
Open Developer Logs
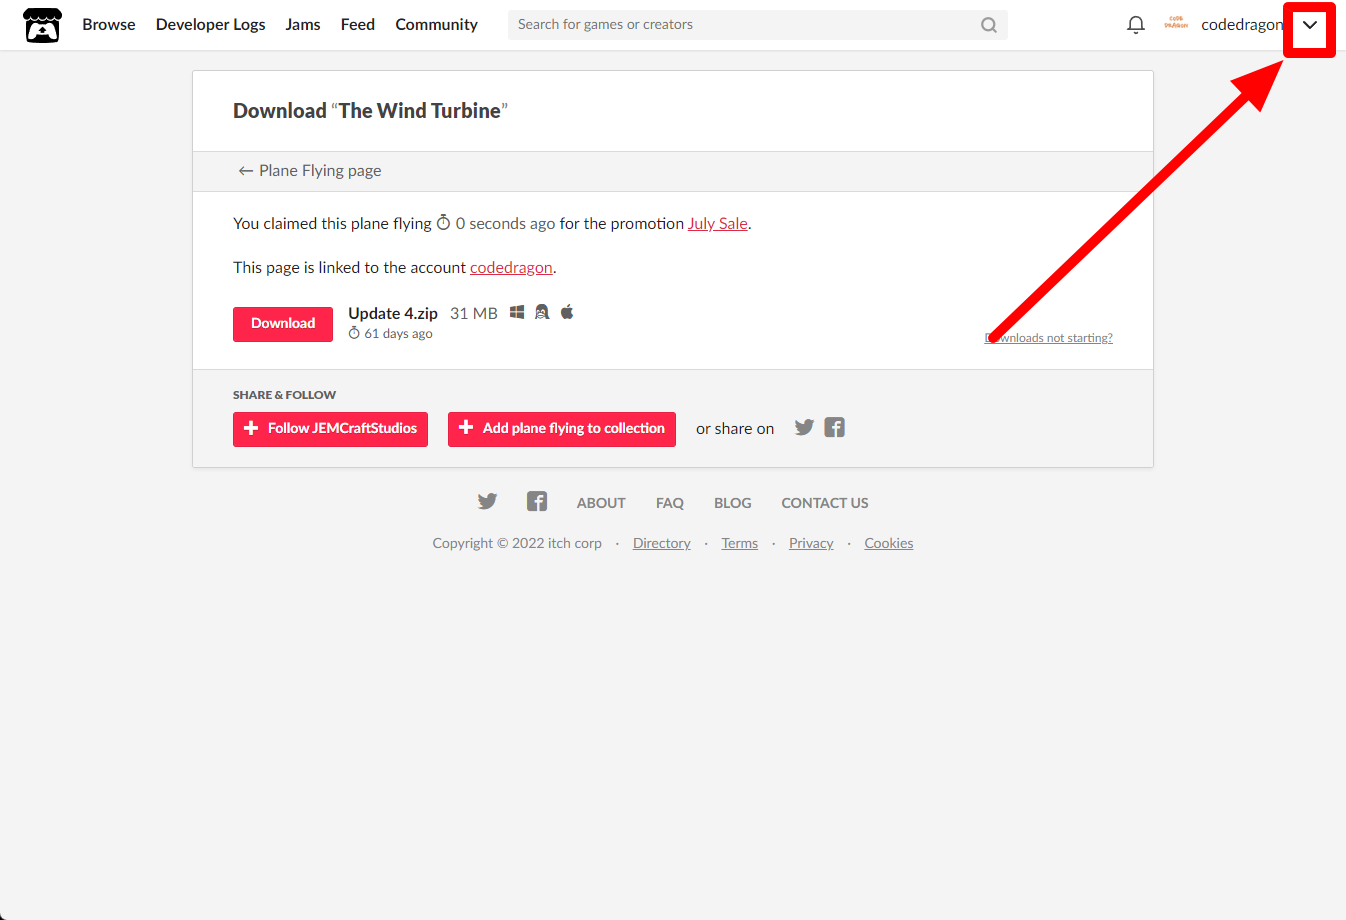point(210,25)
